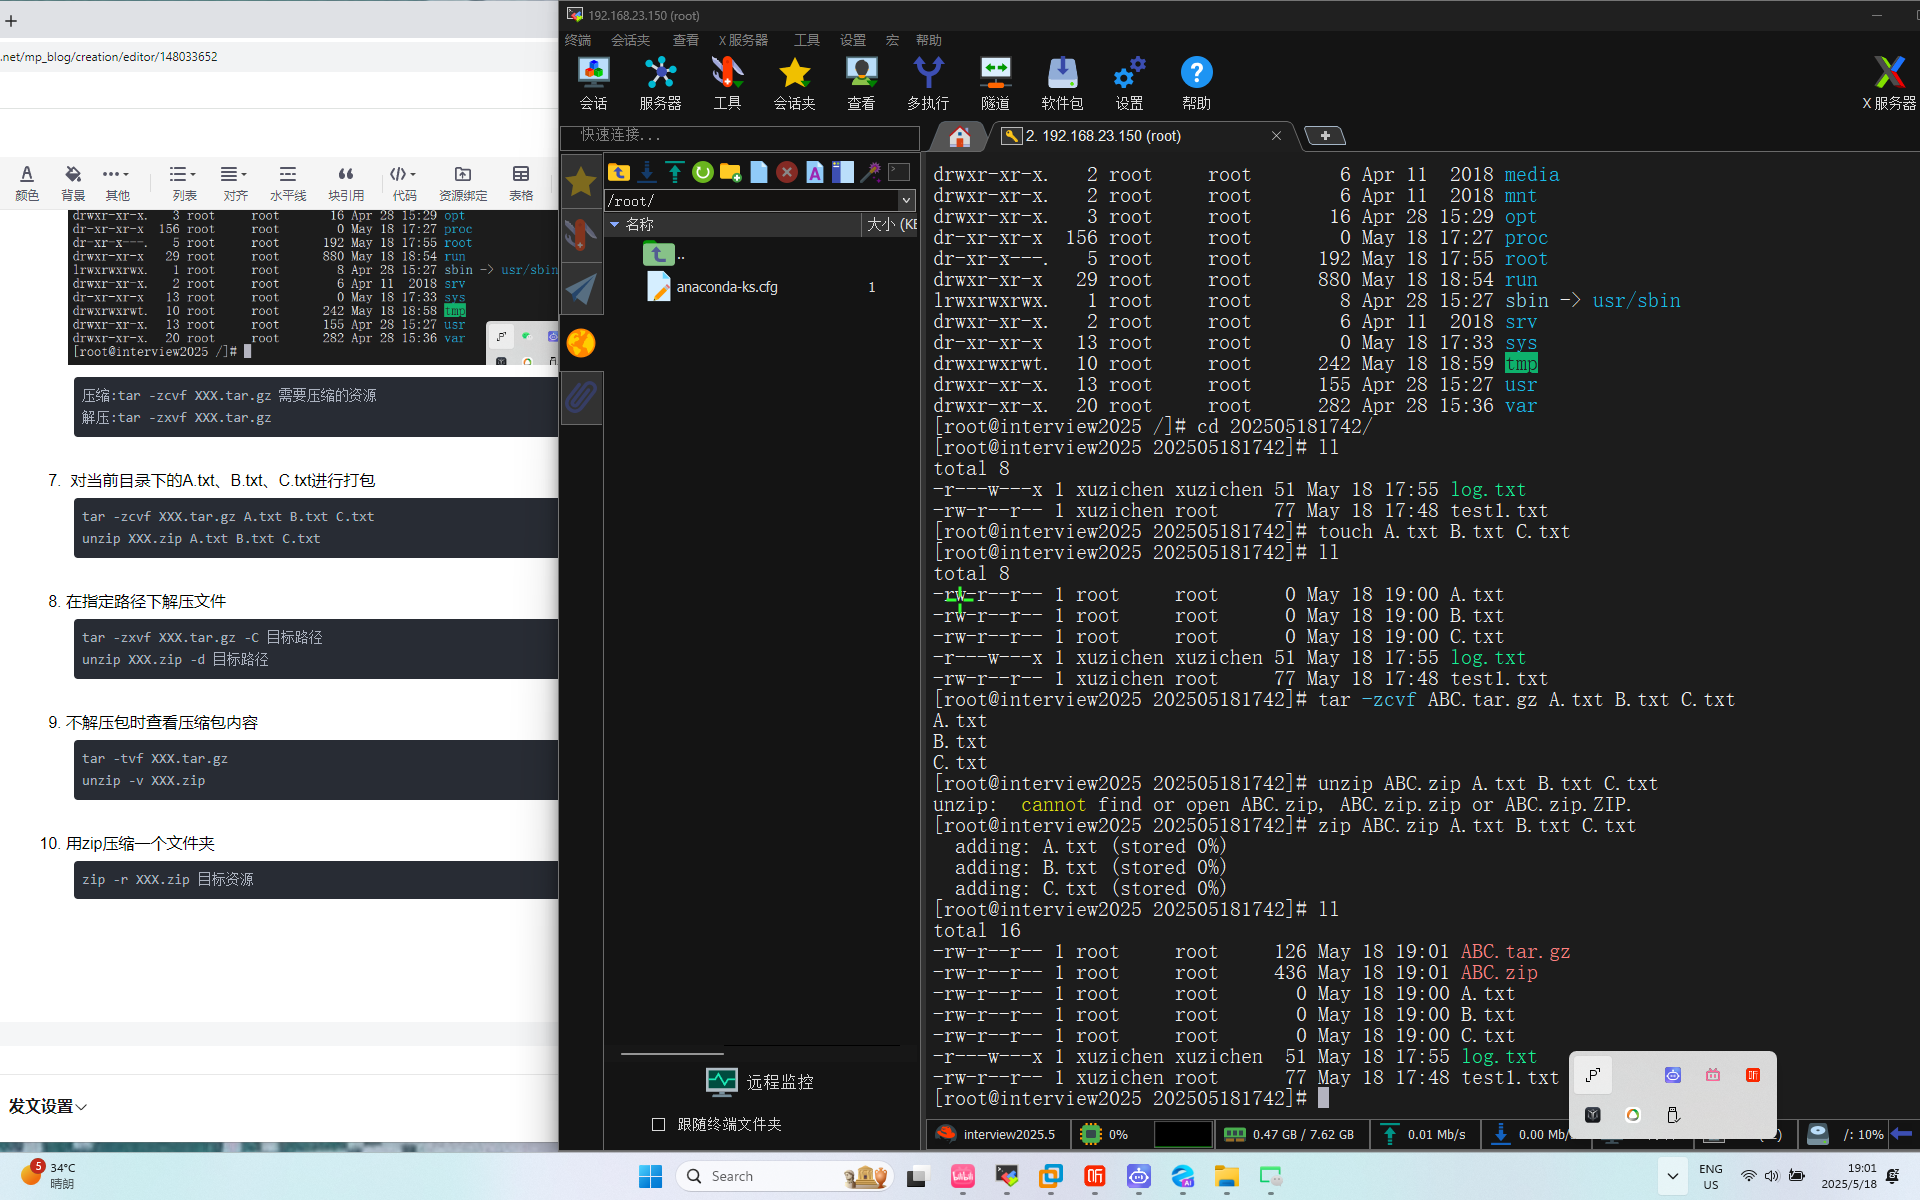1920x1200 pixels.
Task: Create new folder in SFTP browser
Action: [731, 172]
